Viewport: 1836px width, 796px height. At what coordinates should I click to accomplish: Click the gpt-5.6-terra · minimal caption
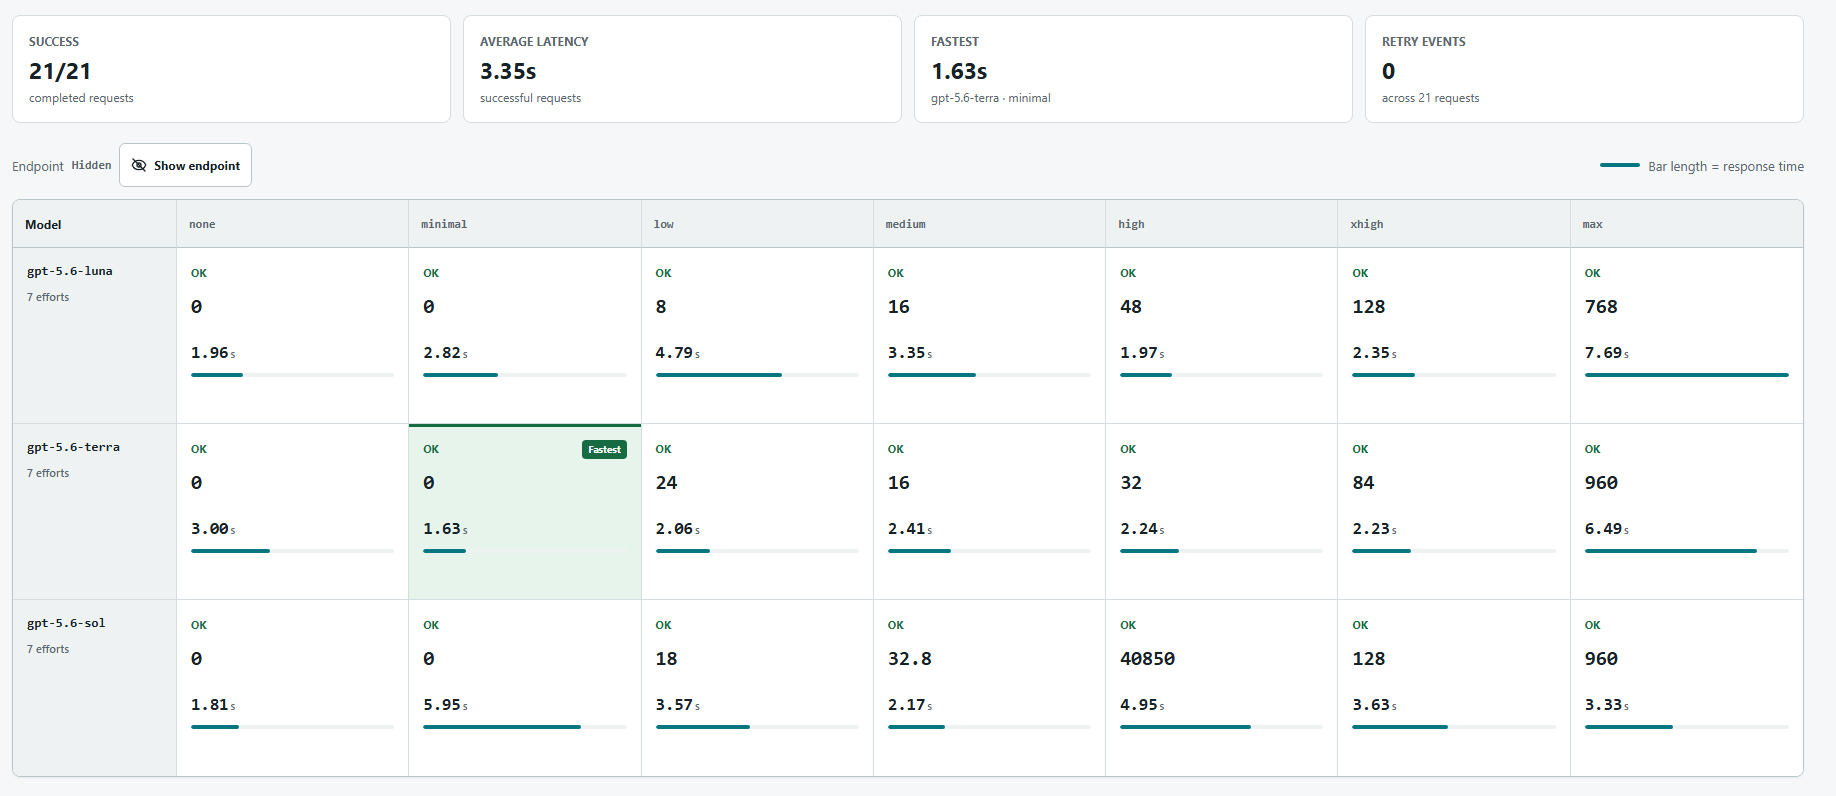[990, 98]
